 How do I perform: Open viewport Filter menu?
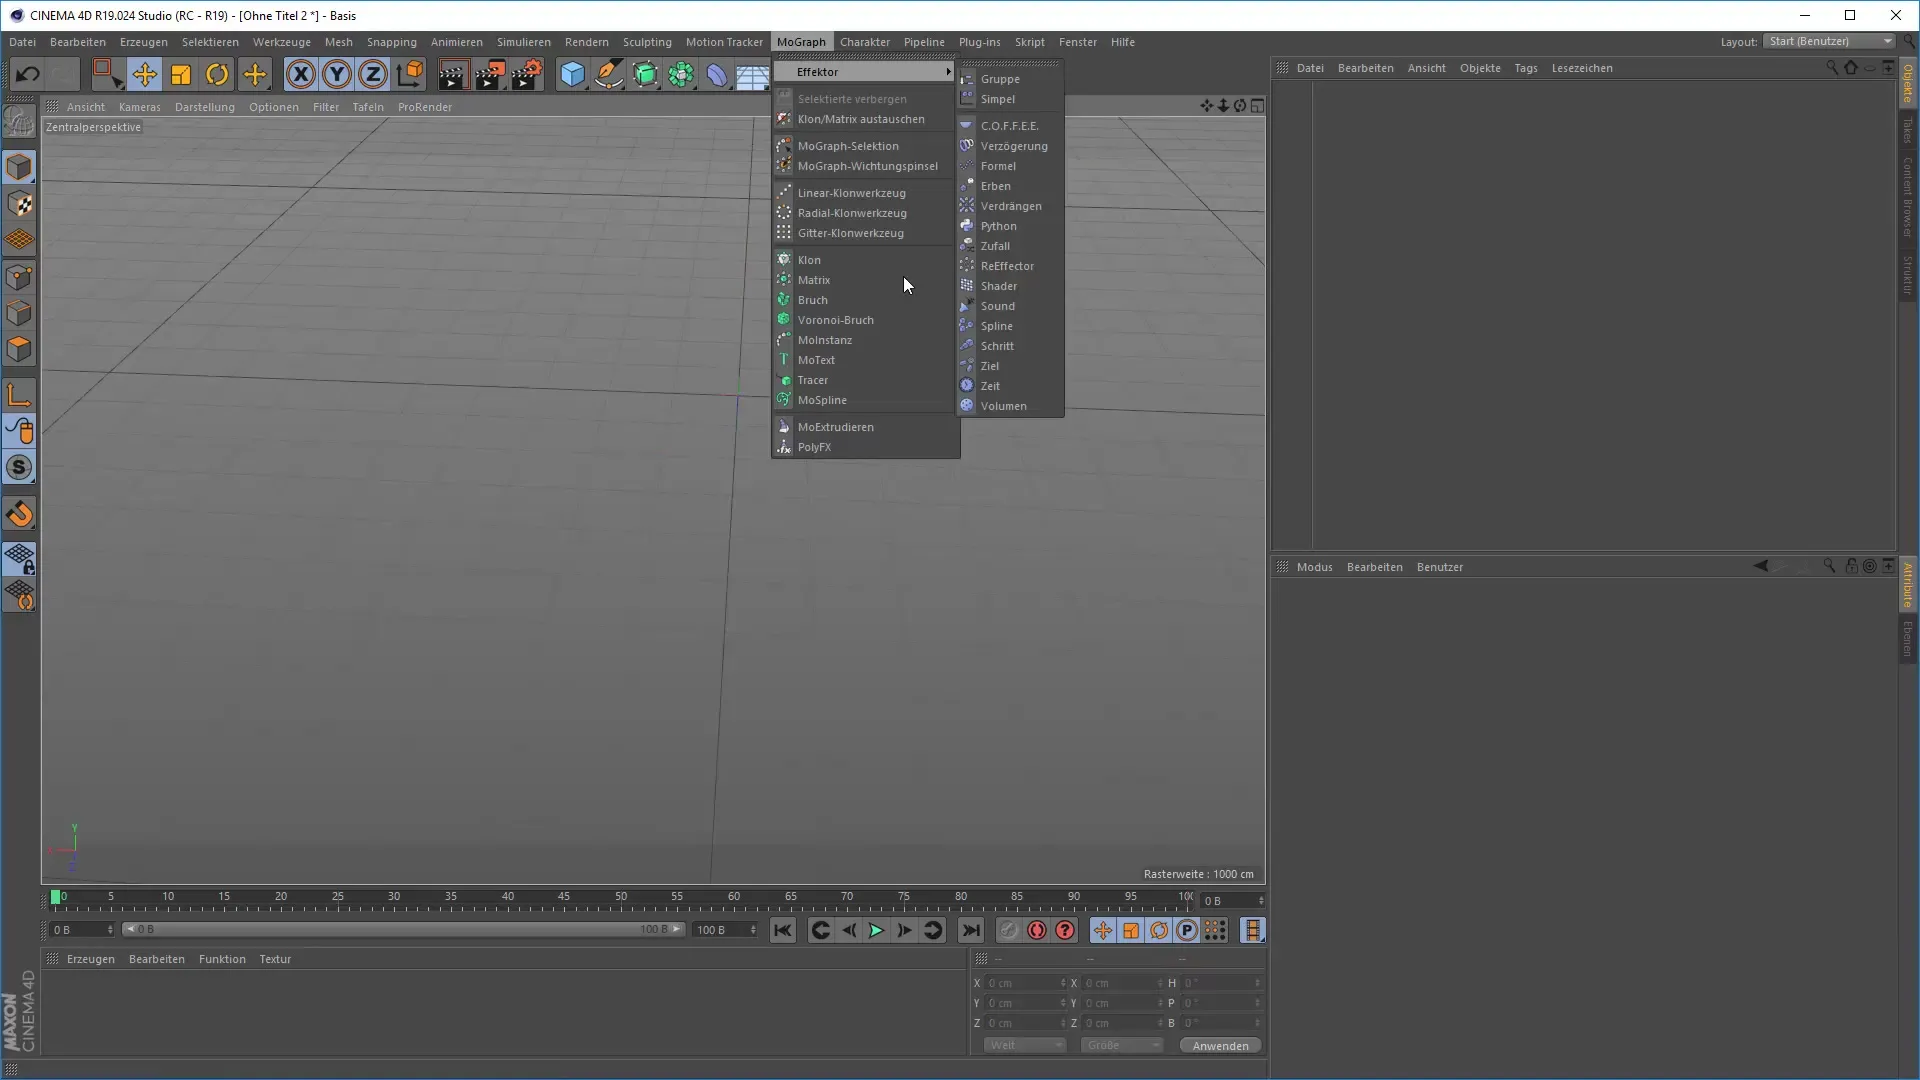326,107
